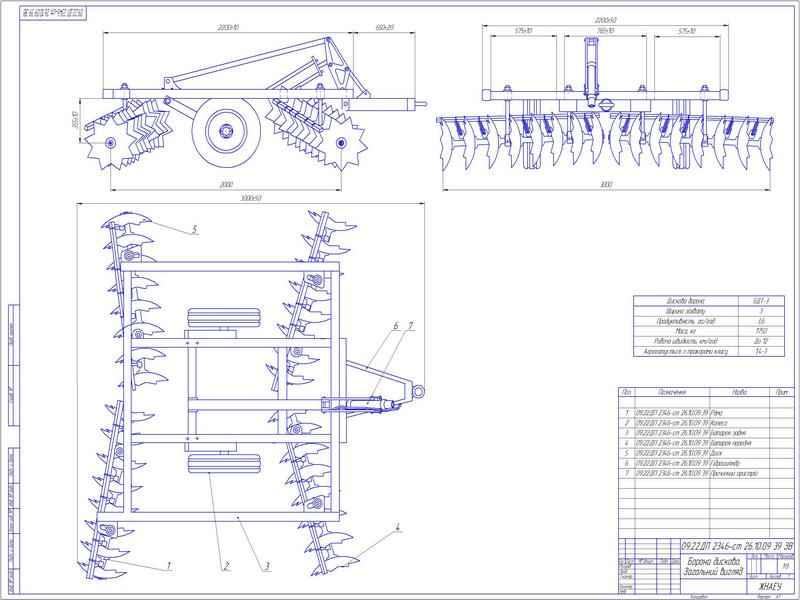Click the "Продуктивність, га/год" row label
Screen dimensions: 800x600
coord(685,321)
